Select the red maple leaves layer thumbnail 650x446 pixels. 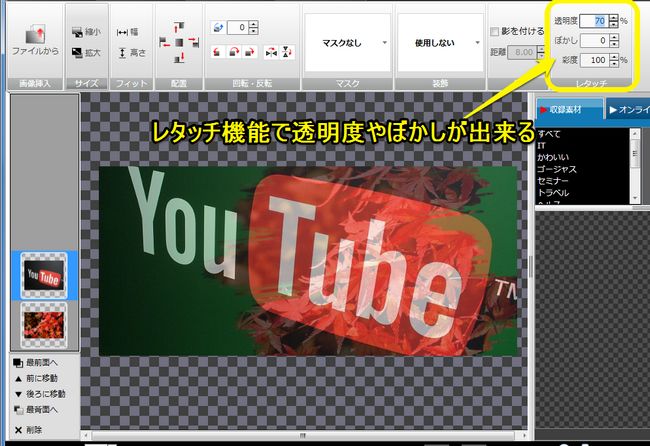pyautogui.click(x=44, y=325)
